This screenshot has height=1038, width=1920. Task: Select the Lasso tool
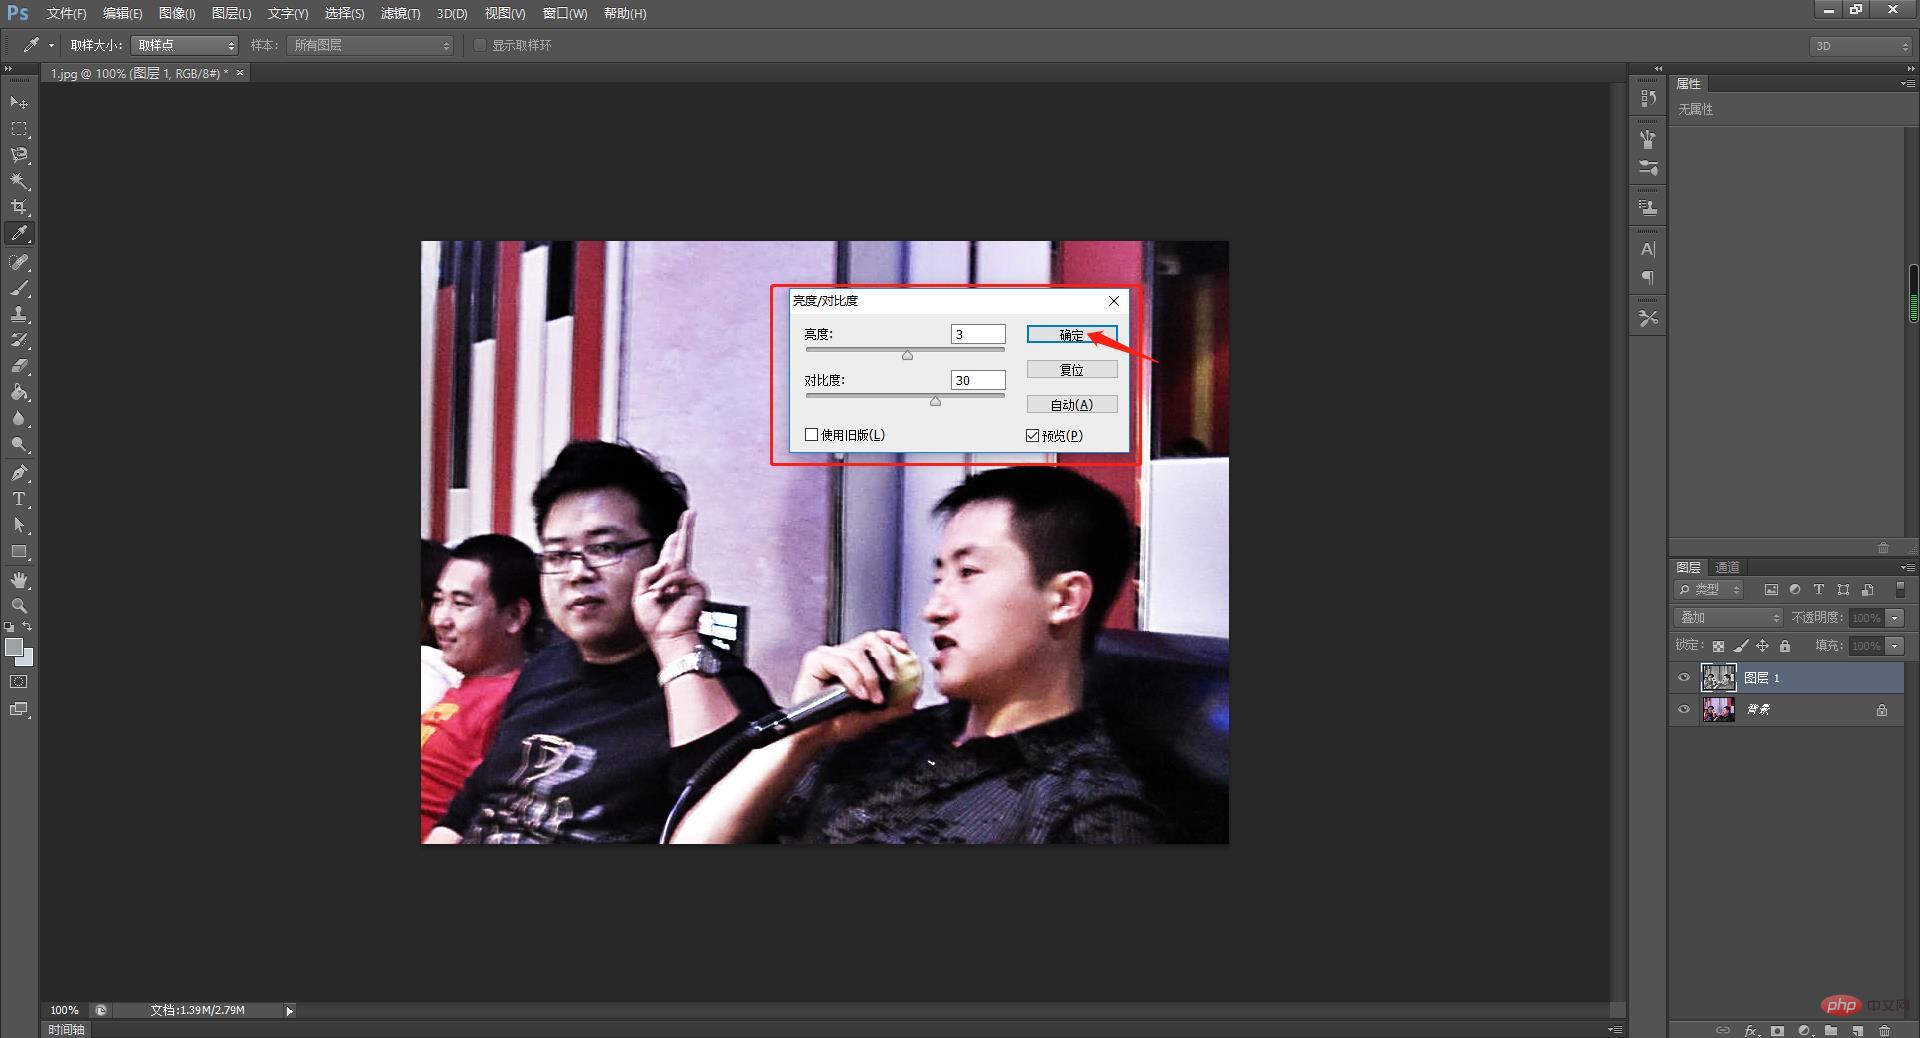19,155
